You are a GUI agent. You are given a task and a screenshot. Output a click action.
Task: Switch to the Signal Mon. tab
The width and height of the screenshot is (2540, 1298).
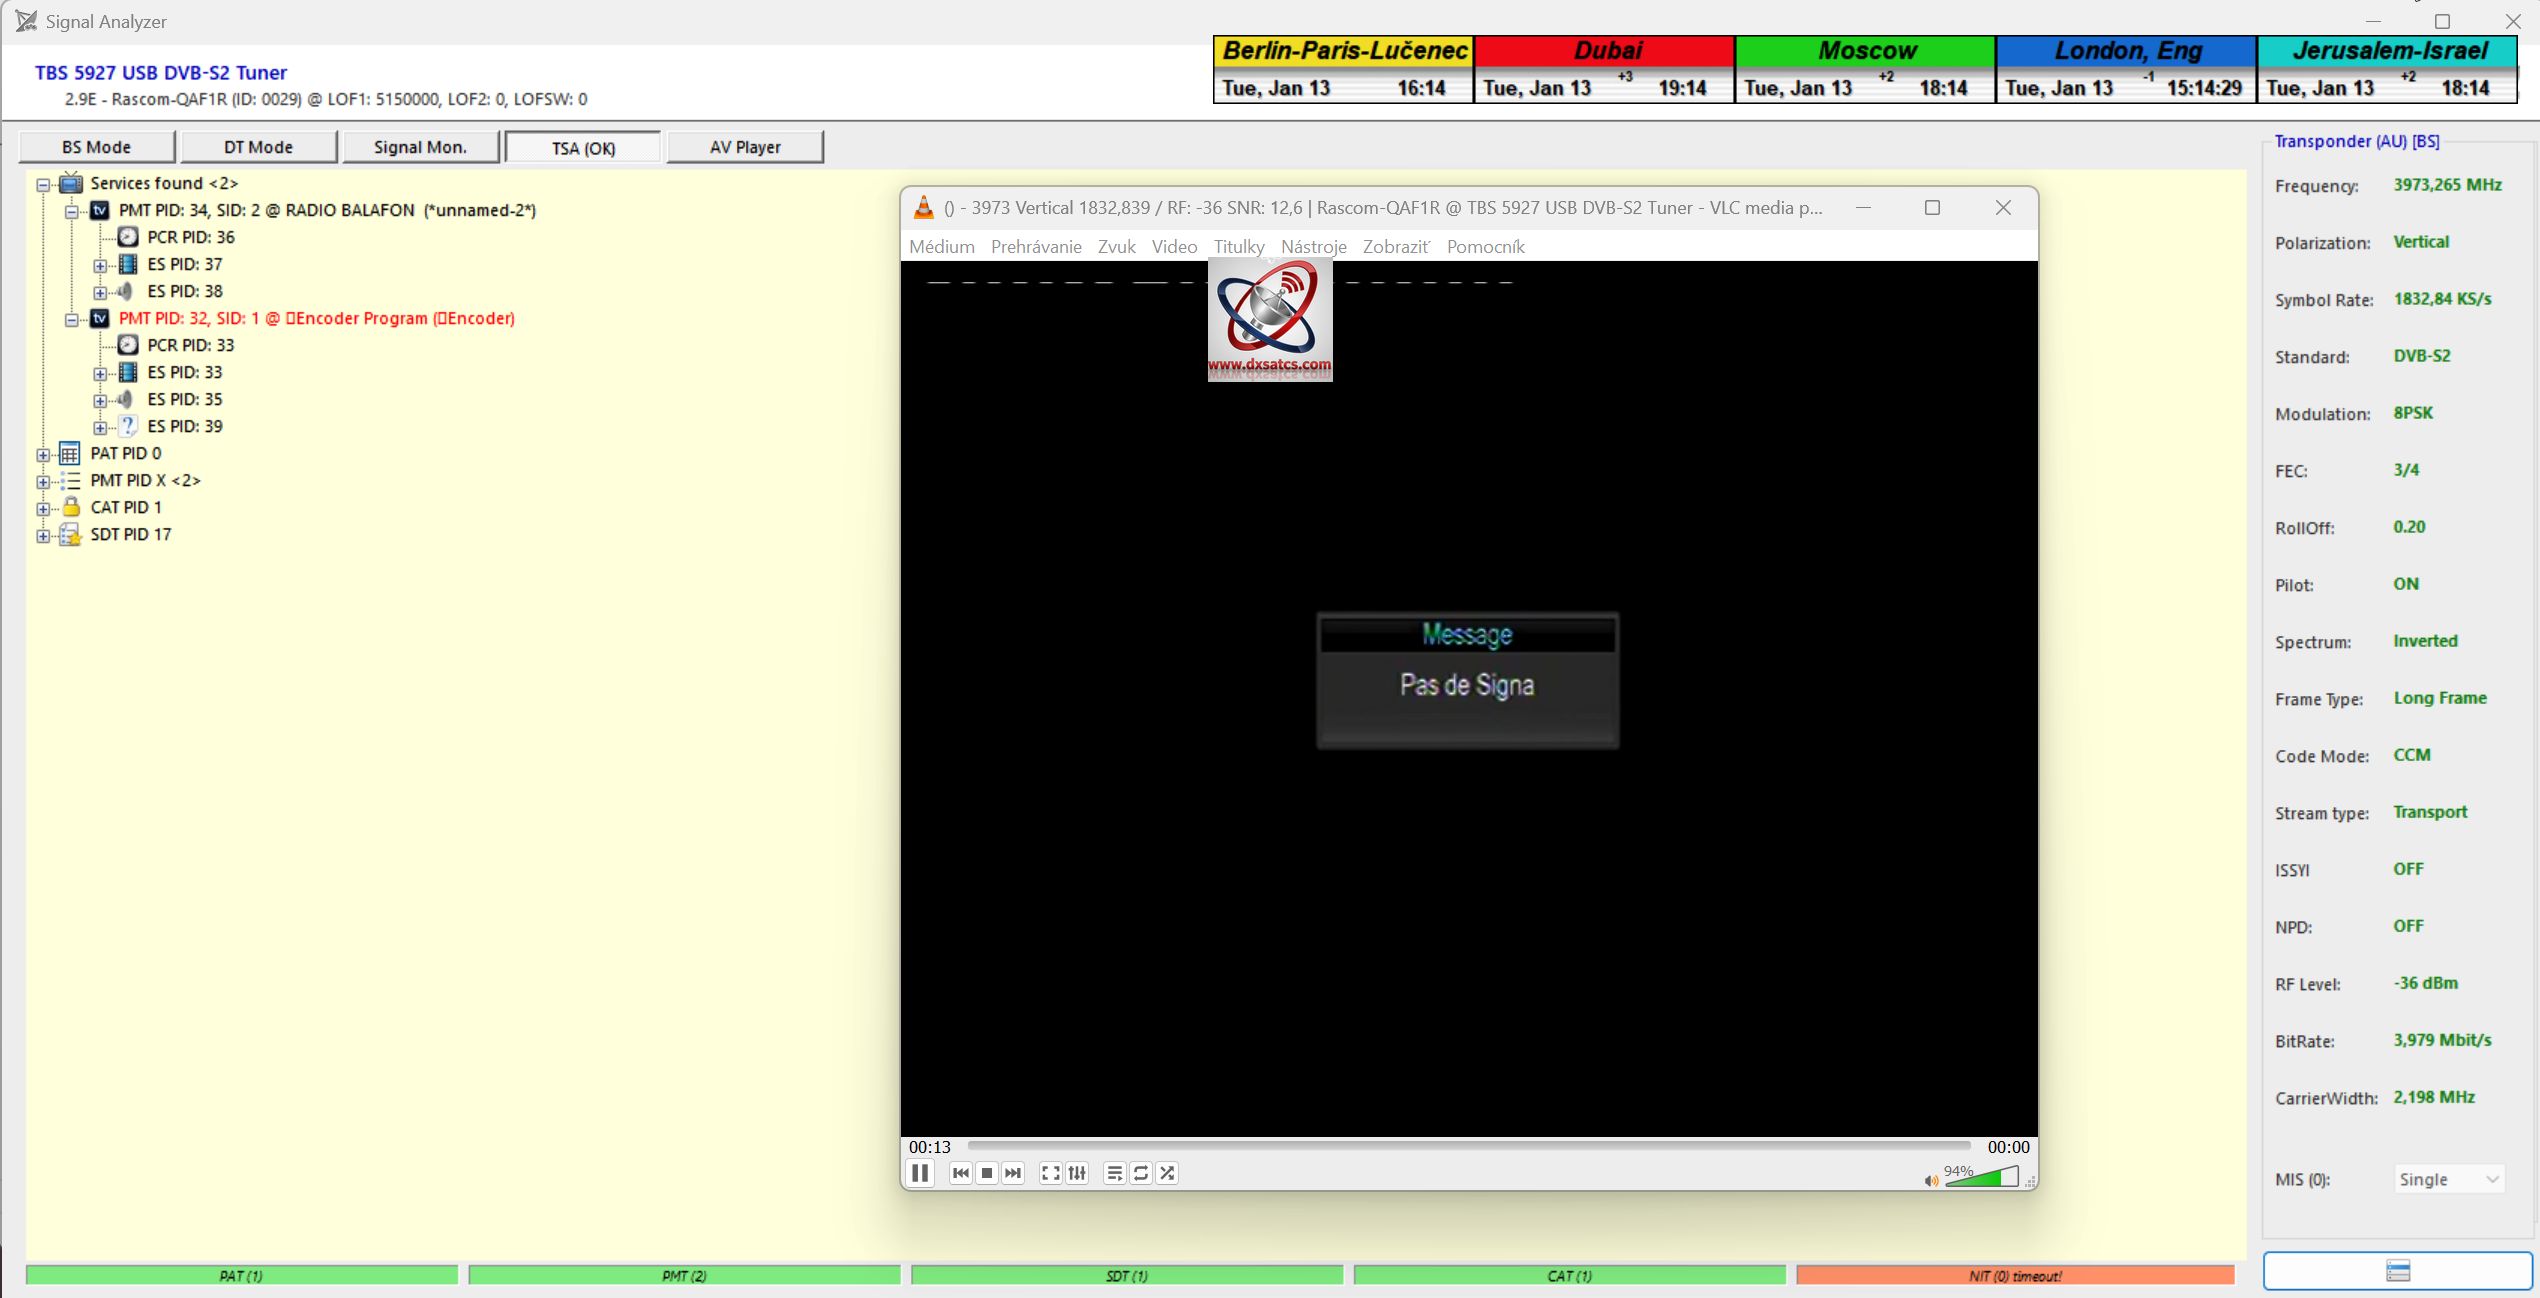point(420,147)
